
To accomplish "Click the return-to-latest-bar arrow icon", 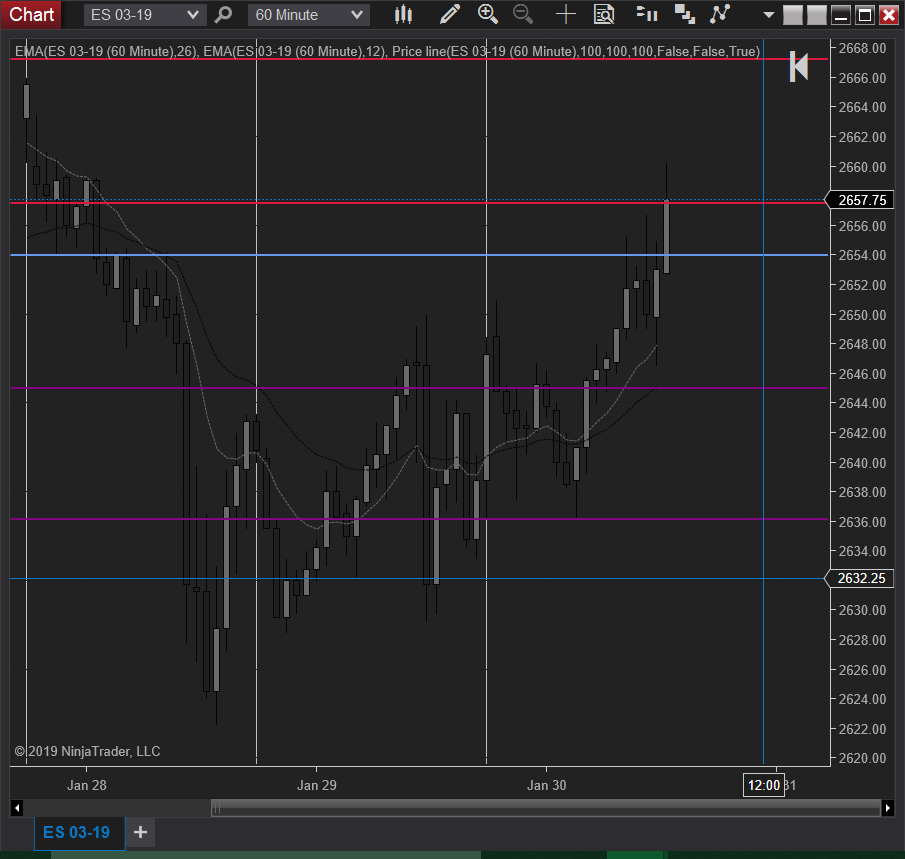I will coord(799,66).
